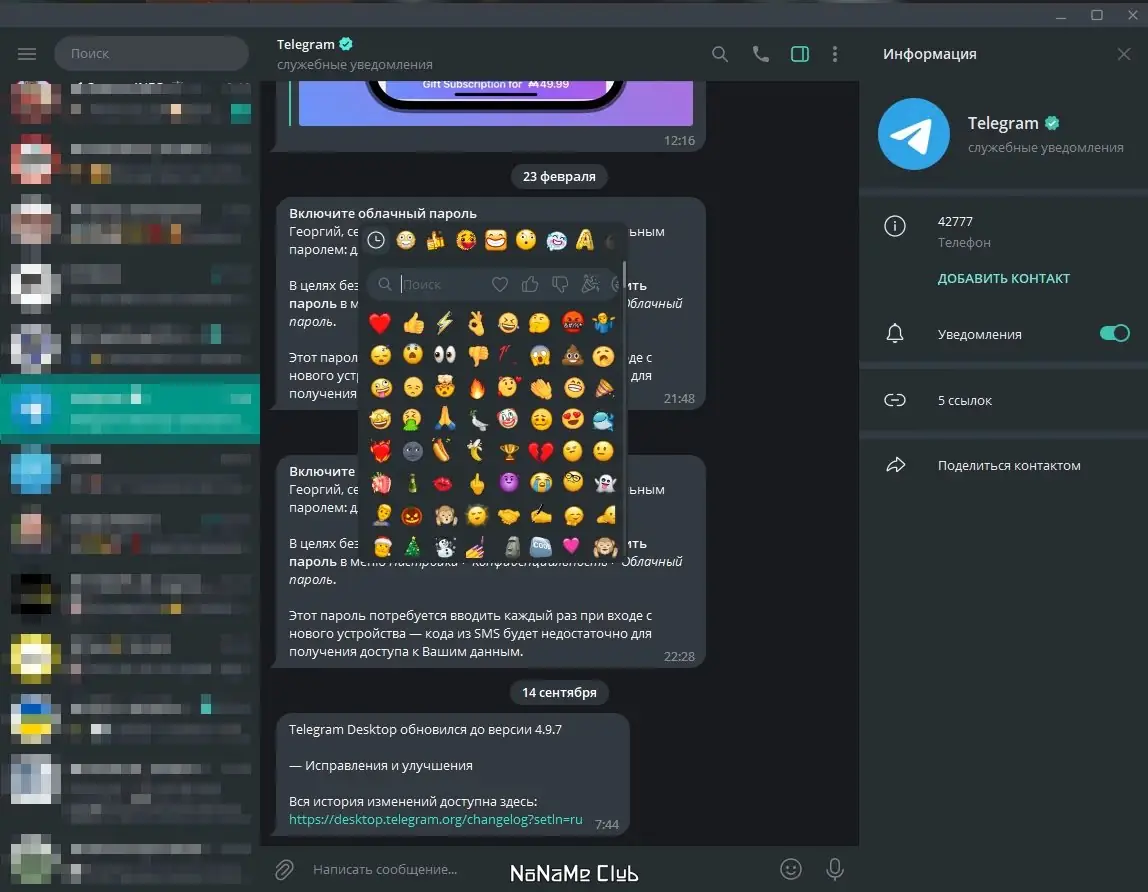This screenshot has height=892, width=1148.
Task: Open the main hamburger menu
Action: (x=27, y=53)
